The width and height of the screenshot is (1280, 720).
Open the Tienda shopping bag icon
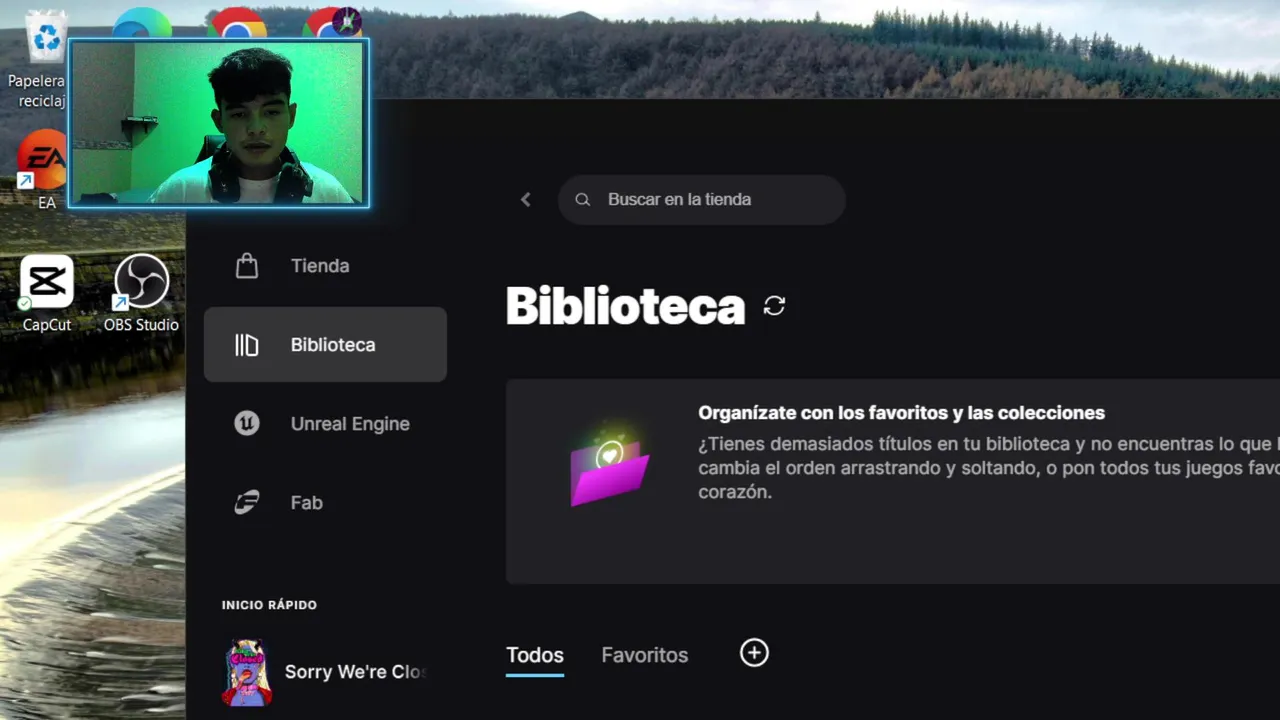click(247, 266)
